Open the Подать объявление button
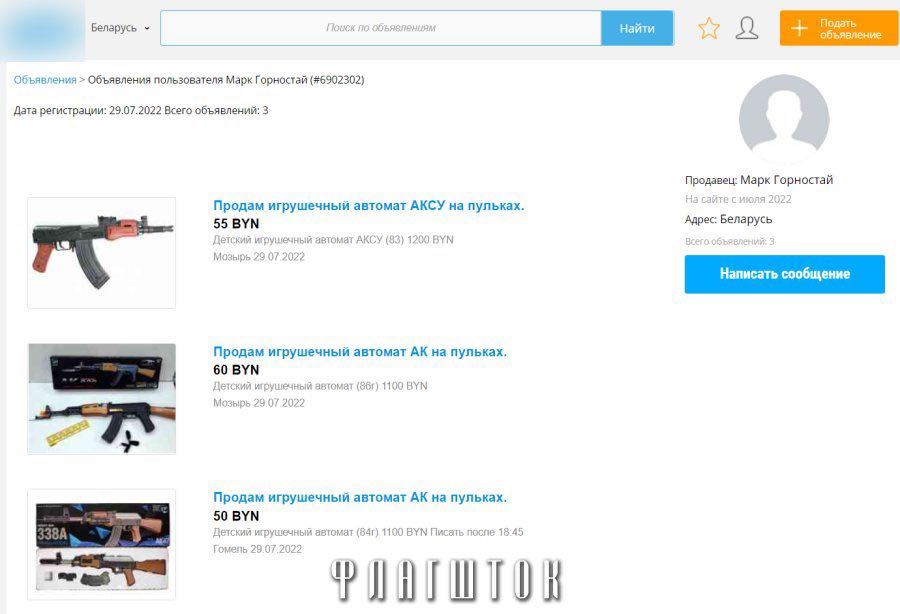Image resolution: width=900 pixels, height=614 pixels. (838, 27)
